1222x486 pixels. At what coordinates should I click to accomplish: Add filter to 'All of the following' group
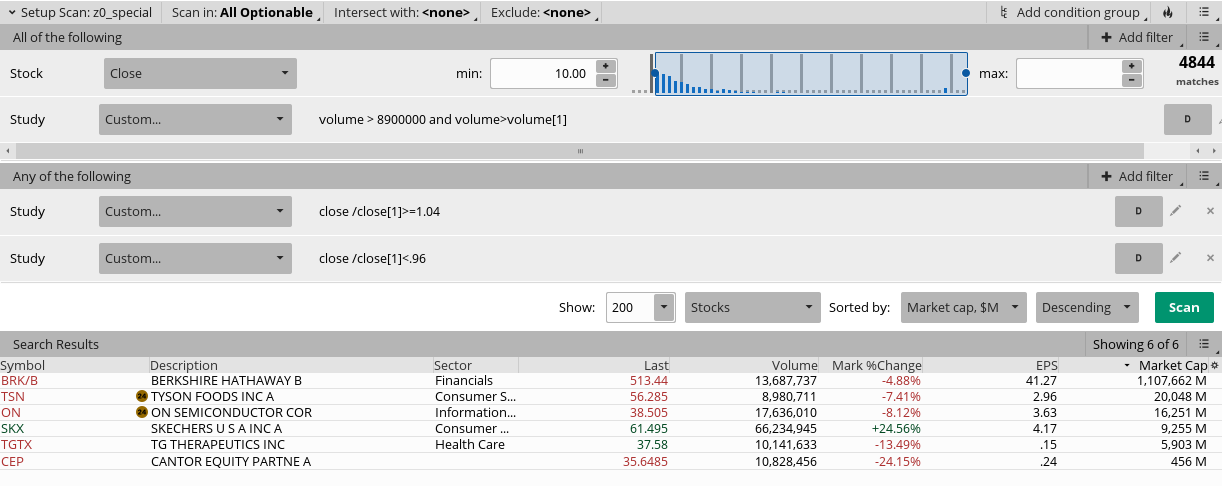[x=1137, y=37]
